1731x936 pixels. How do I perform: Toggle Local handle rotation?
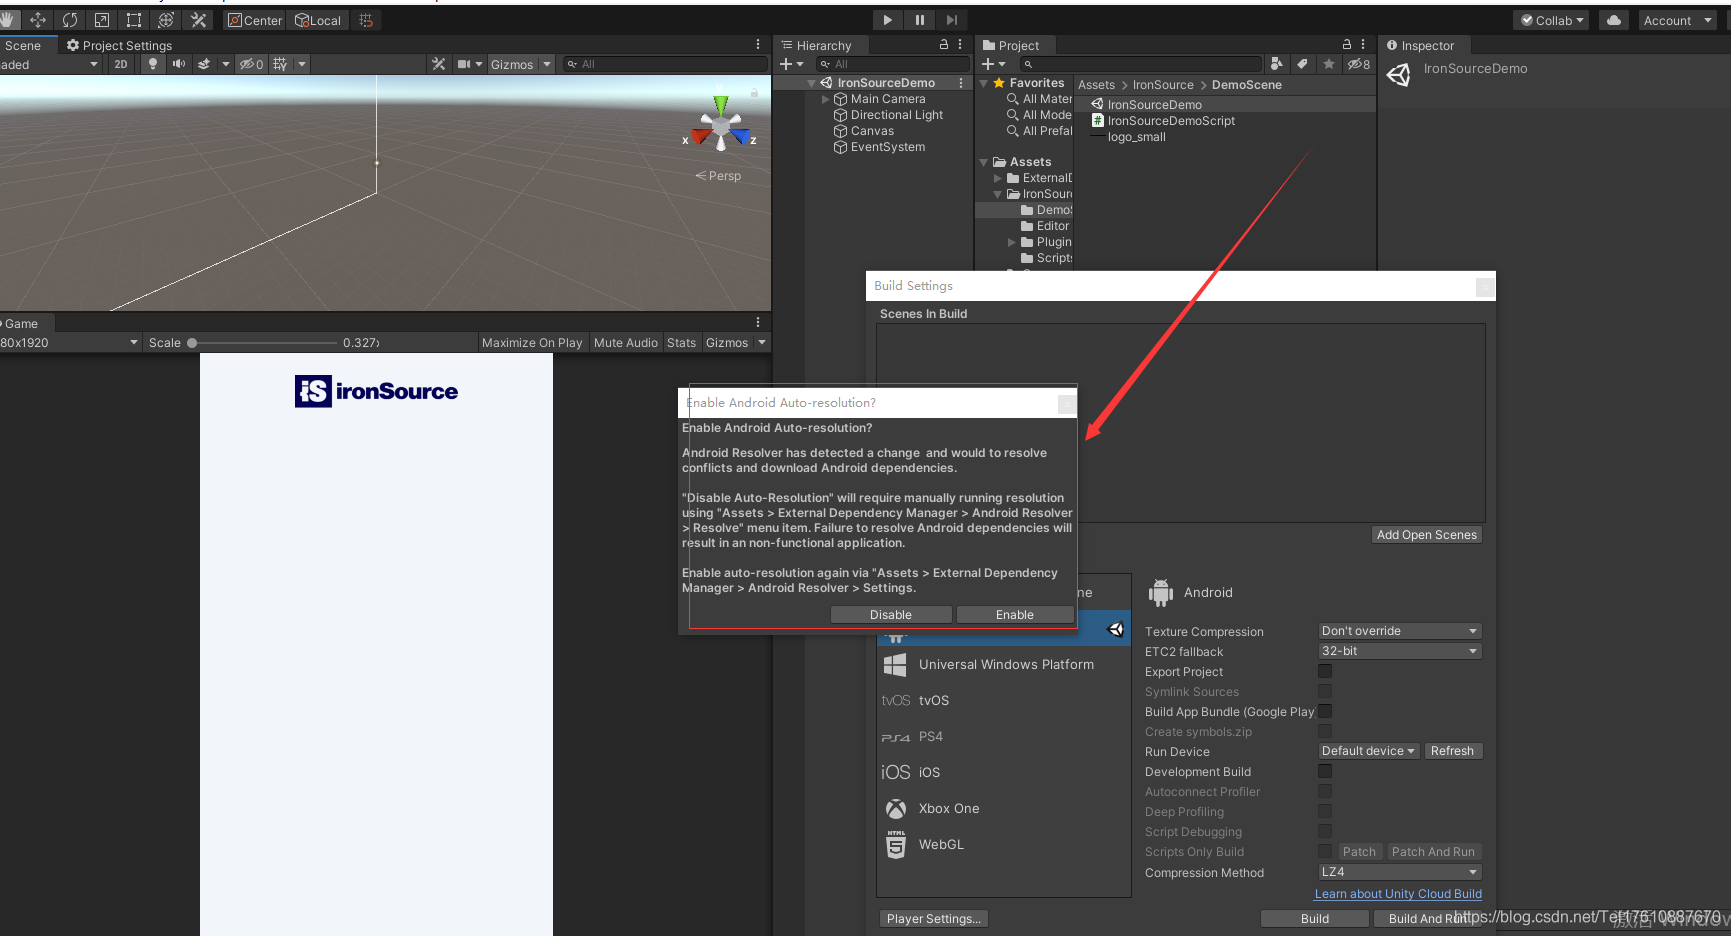click(x=318, y=20)
